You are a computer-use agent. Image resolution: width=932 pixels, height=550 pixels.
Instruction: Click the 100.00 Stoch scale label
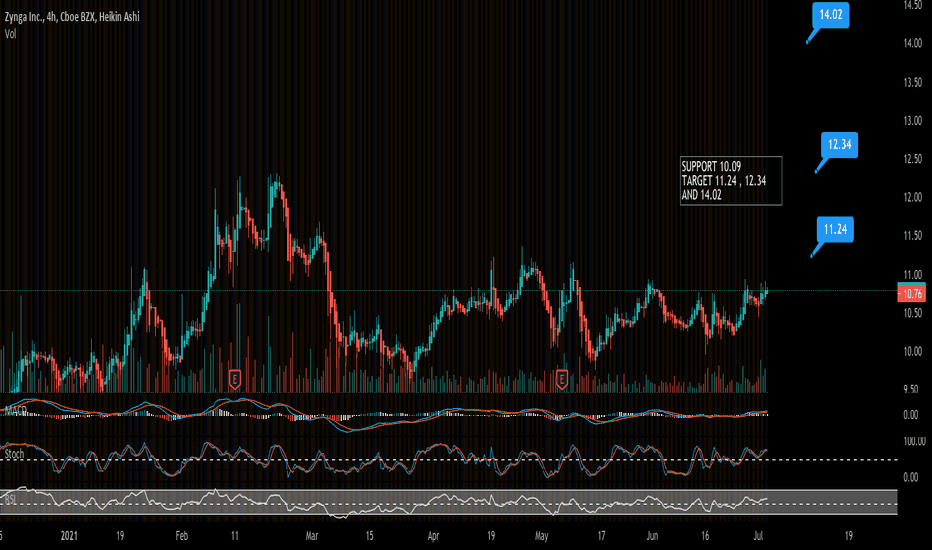point(914,441)
